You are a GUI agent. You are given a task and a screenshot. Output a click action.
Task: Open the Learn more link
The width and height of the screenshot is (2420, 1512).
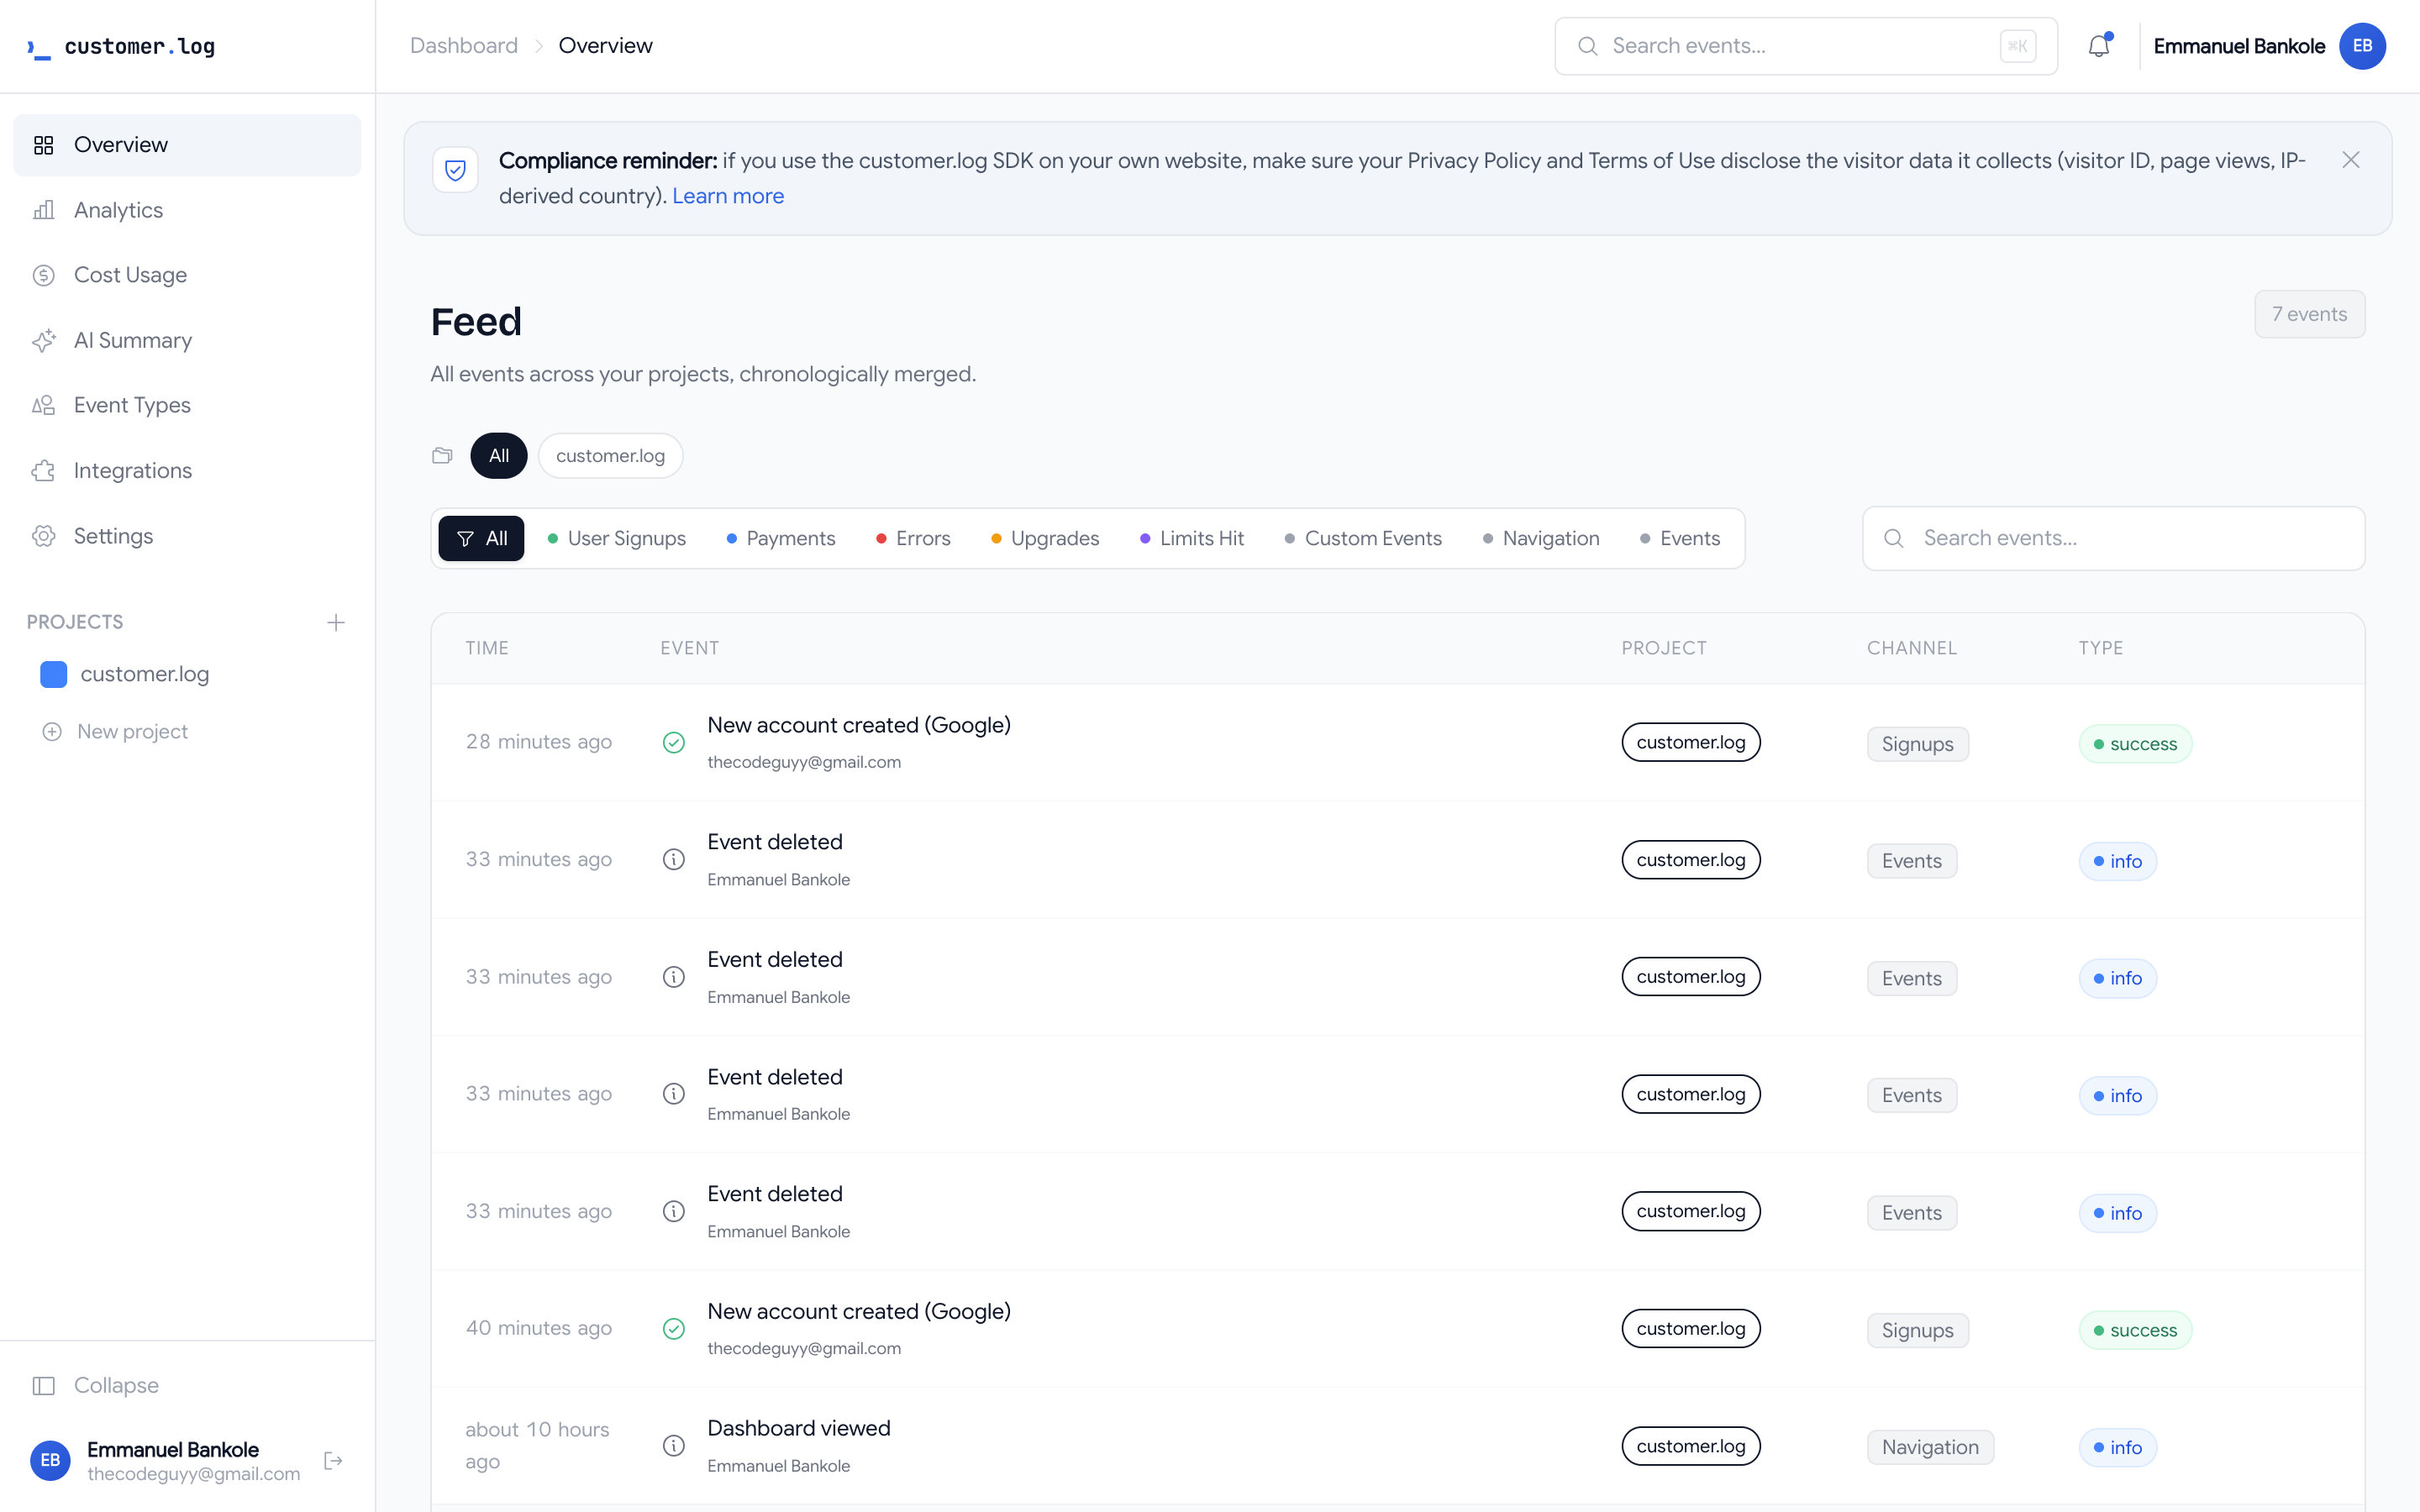[728, 196]
